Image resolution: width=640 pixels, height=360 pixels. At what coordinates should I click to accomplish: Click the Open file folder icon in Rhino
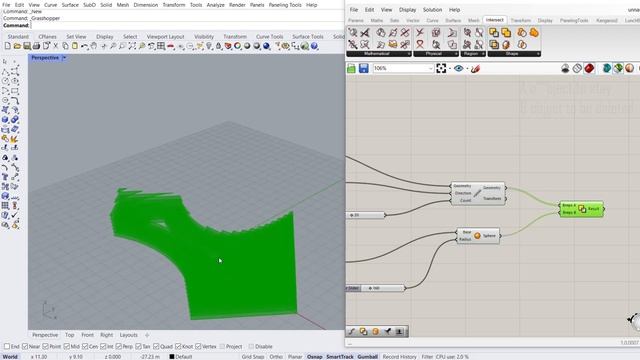click(x=17, y=46)
